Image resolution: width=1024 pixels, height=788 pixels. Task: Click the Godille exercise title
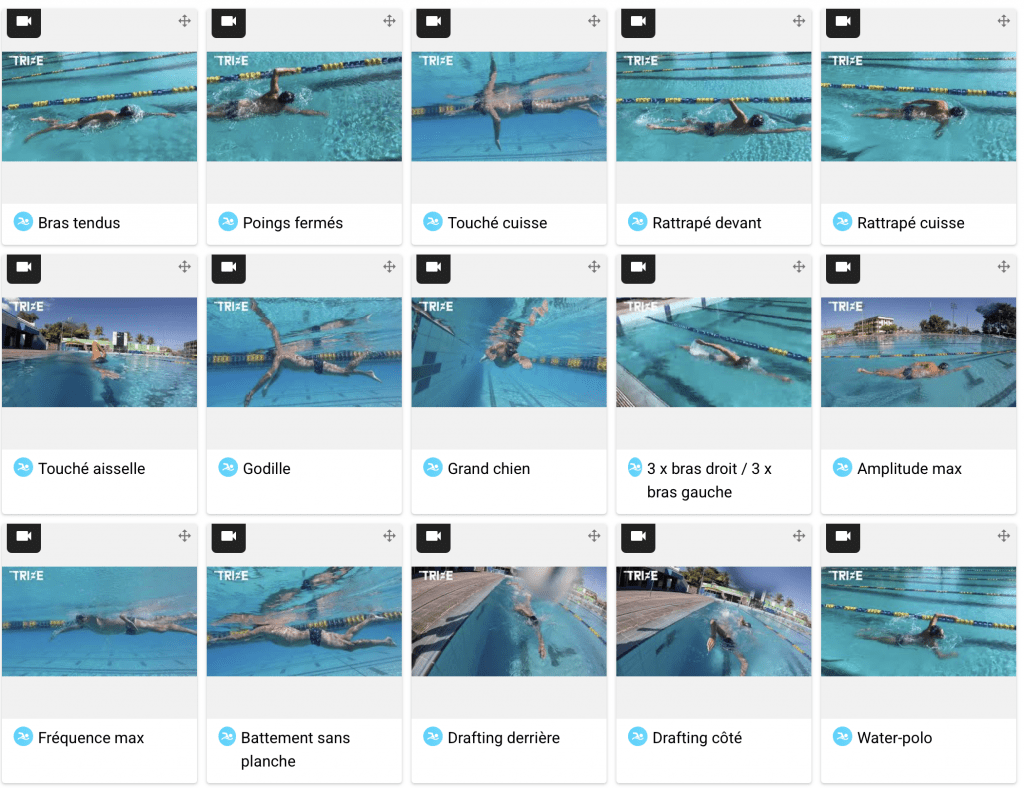(266, 468)
